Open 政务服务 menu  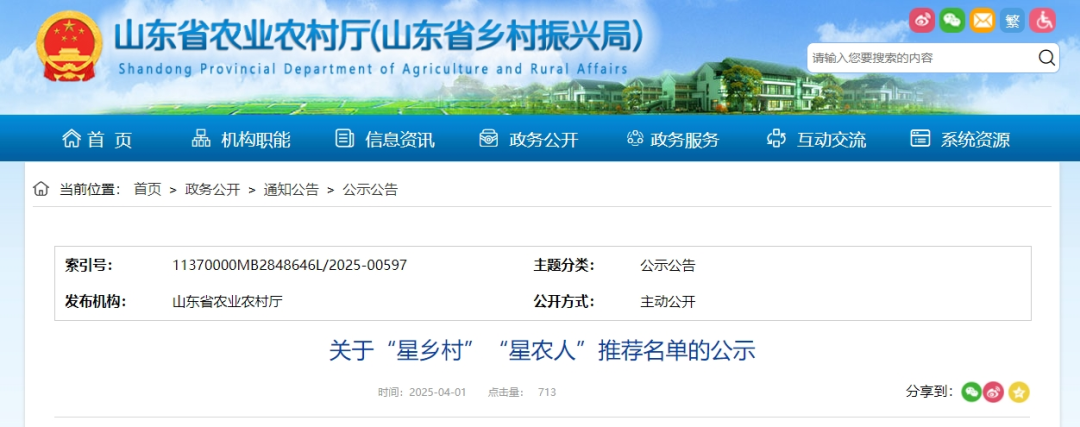(685, 140)
